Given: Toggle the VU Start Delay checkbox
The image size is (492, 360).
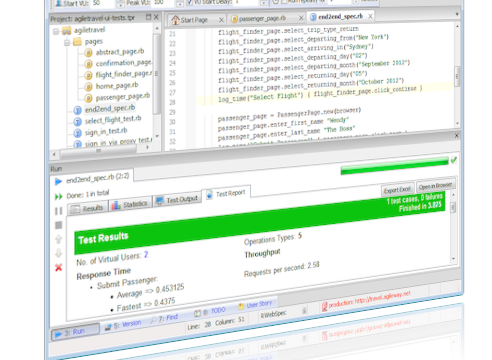Looking at the screenshot, I should coord(189,2).
